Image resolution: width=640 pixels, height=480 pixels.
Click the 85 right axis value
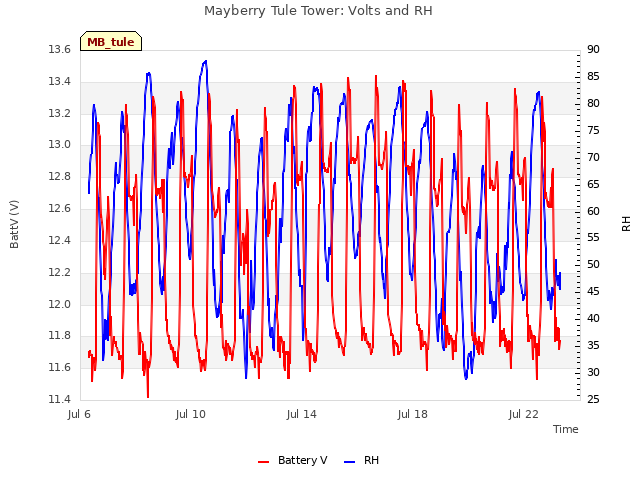tap(593, 76)
